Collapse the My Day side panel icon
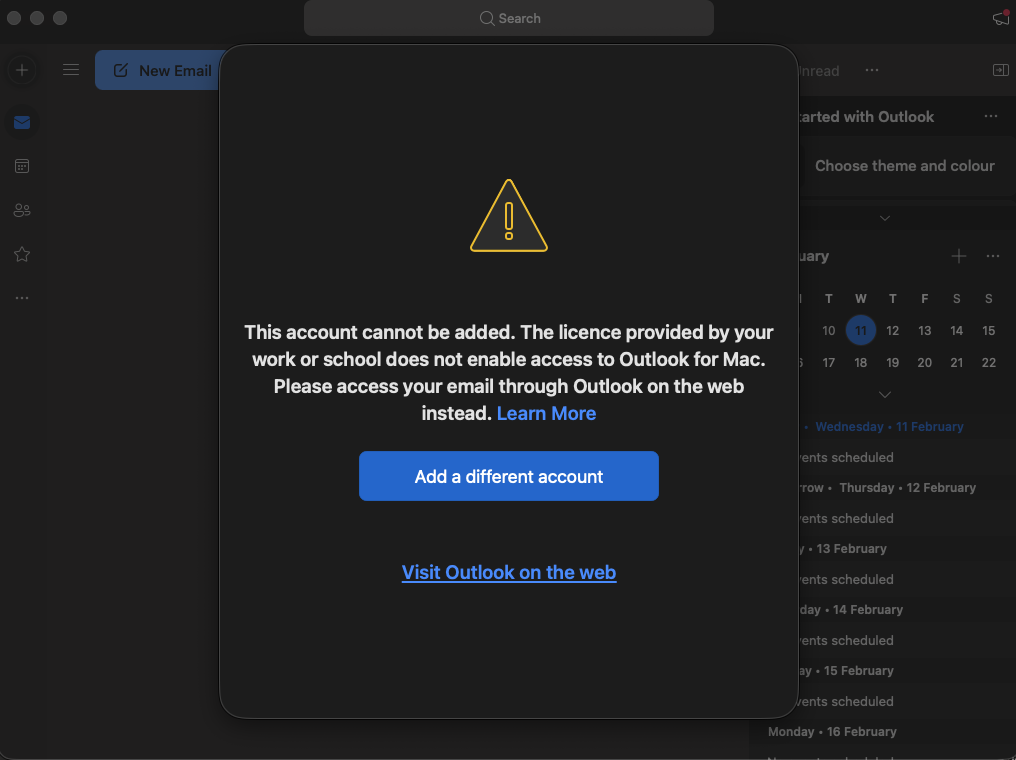The height and width of the screenshot is (760, 1016). tap(1000, 70)
